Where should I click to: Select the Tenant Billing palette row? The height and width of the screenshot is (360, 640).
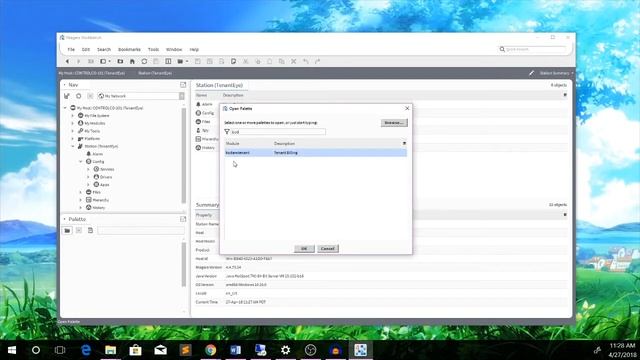(316, 153)
